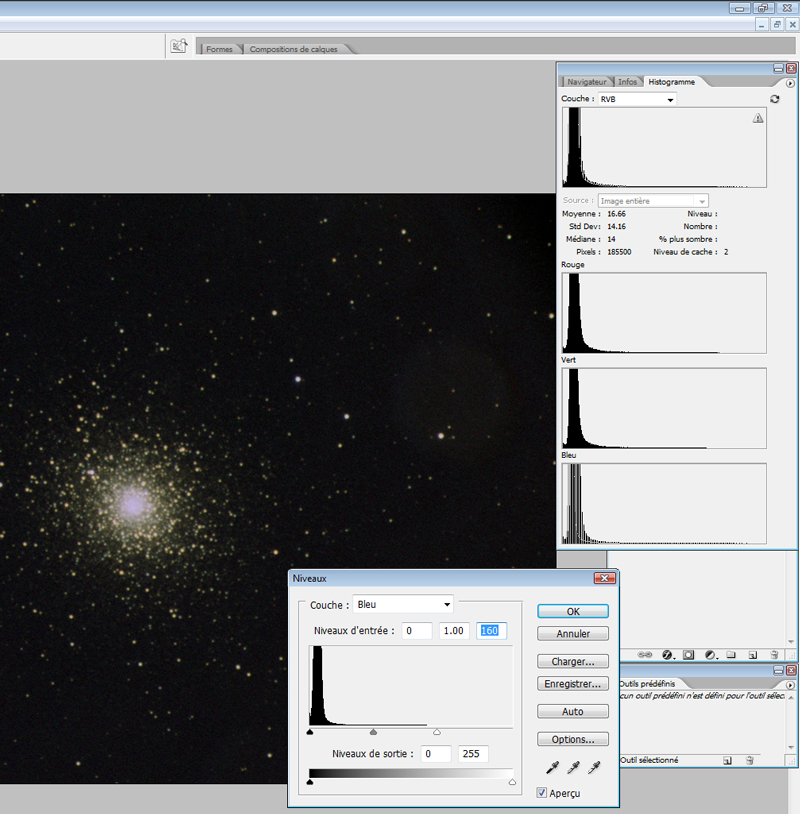Switch to the Navigateur tab
The height and width of the screenshot is (814, 800).
pyautogui.click(x=586, y=82)
